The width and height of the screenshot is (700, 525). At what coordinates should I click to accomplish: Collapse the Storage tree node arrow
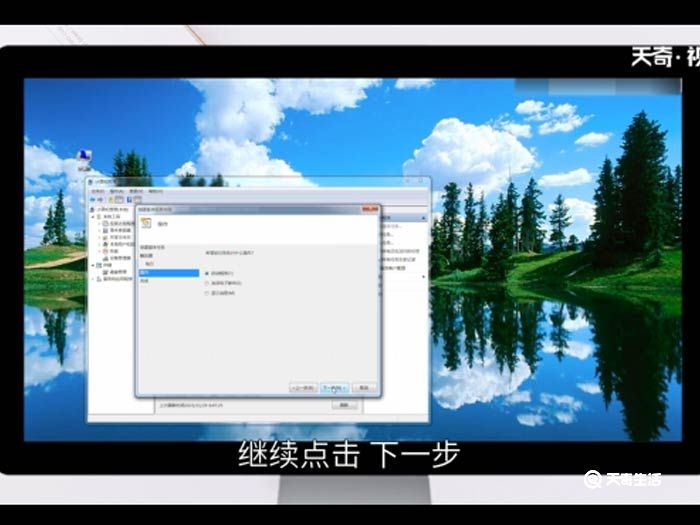pyautogui.click(x=94, y=265)
